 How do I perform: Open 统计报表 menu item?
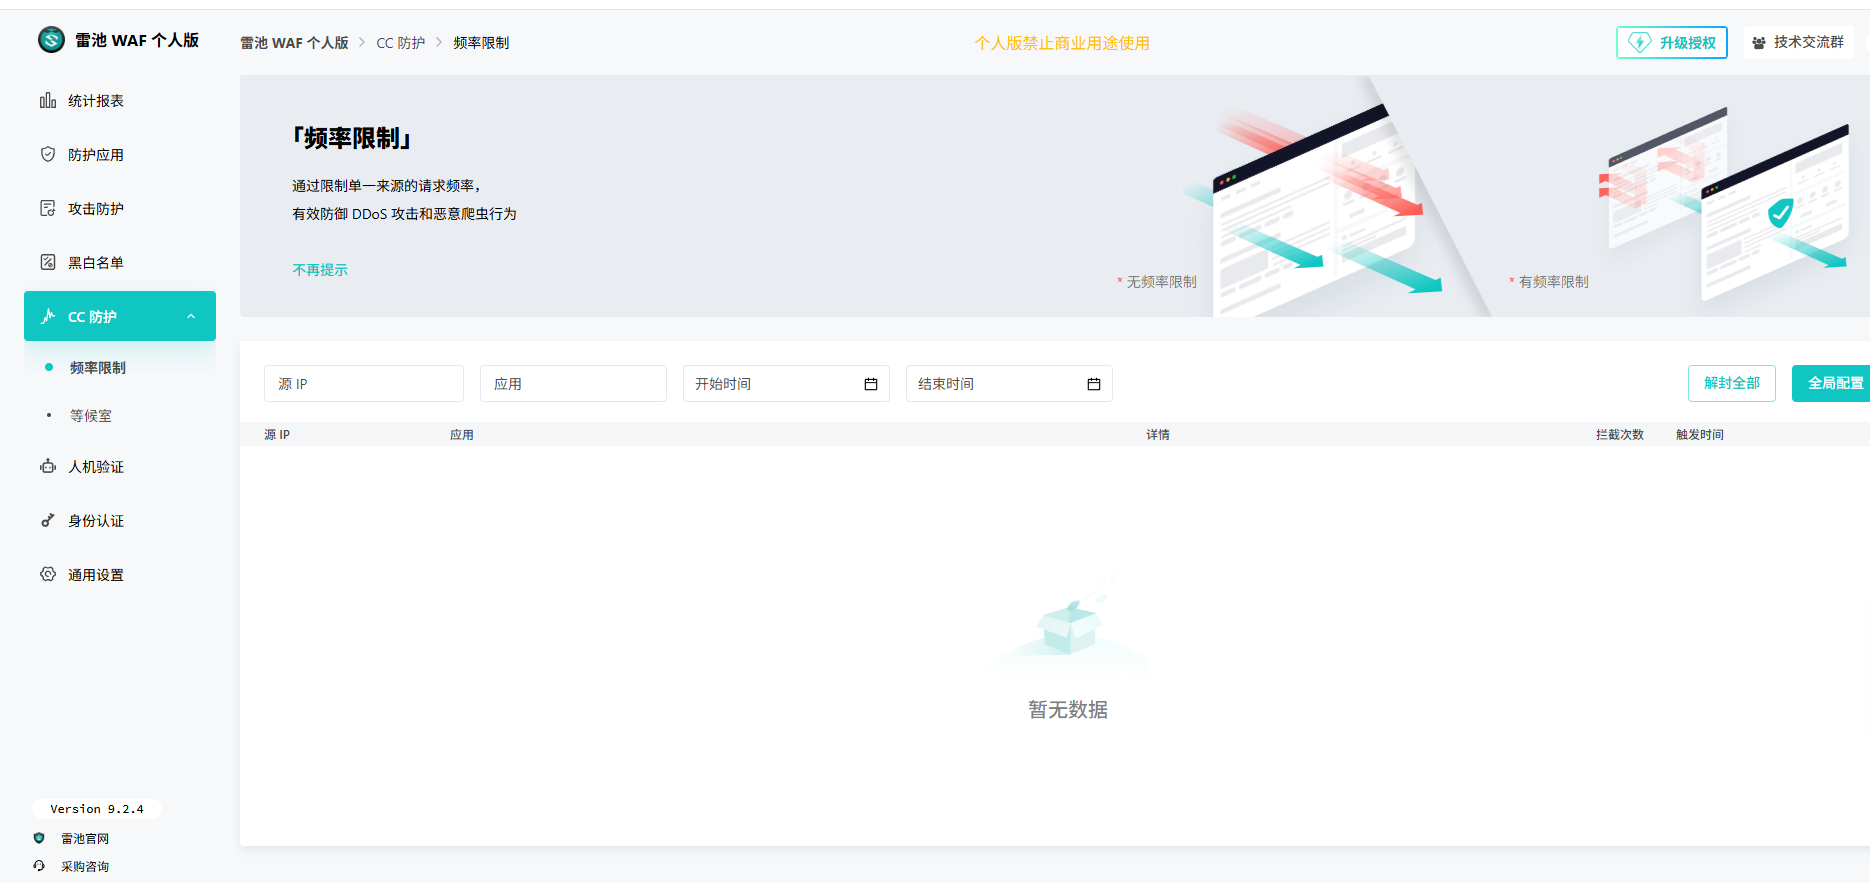[x=120, y=100]
